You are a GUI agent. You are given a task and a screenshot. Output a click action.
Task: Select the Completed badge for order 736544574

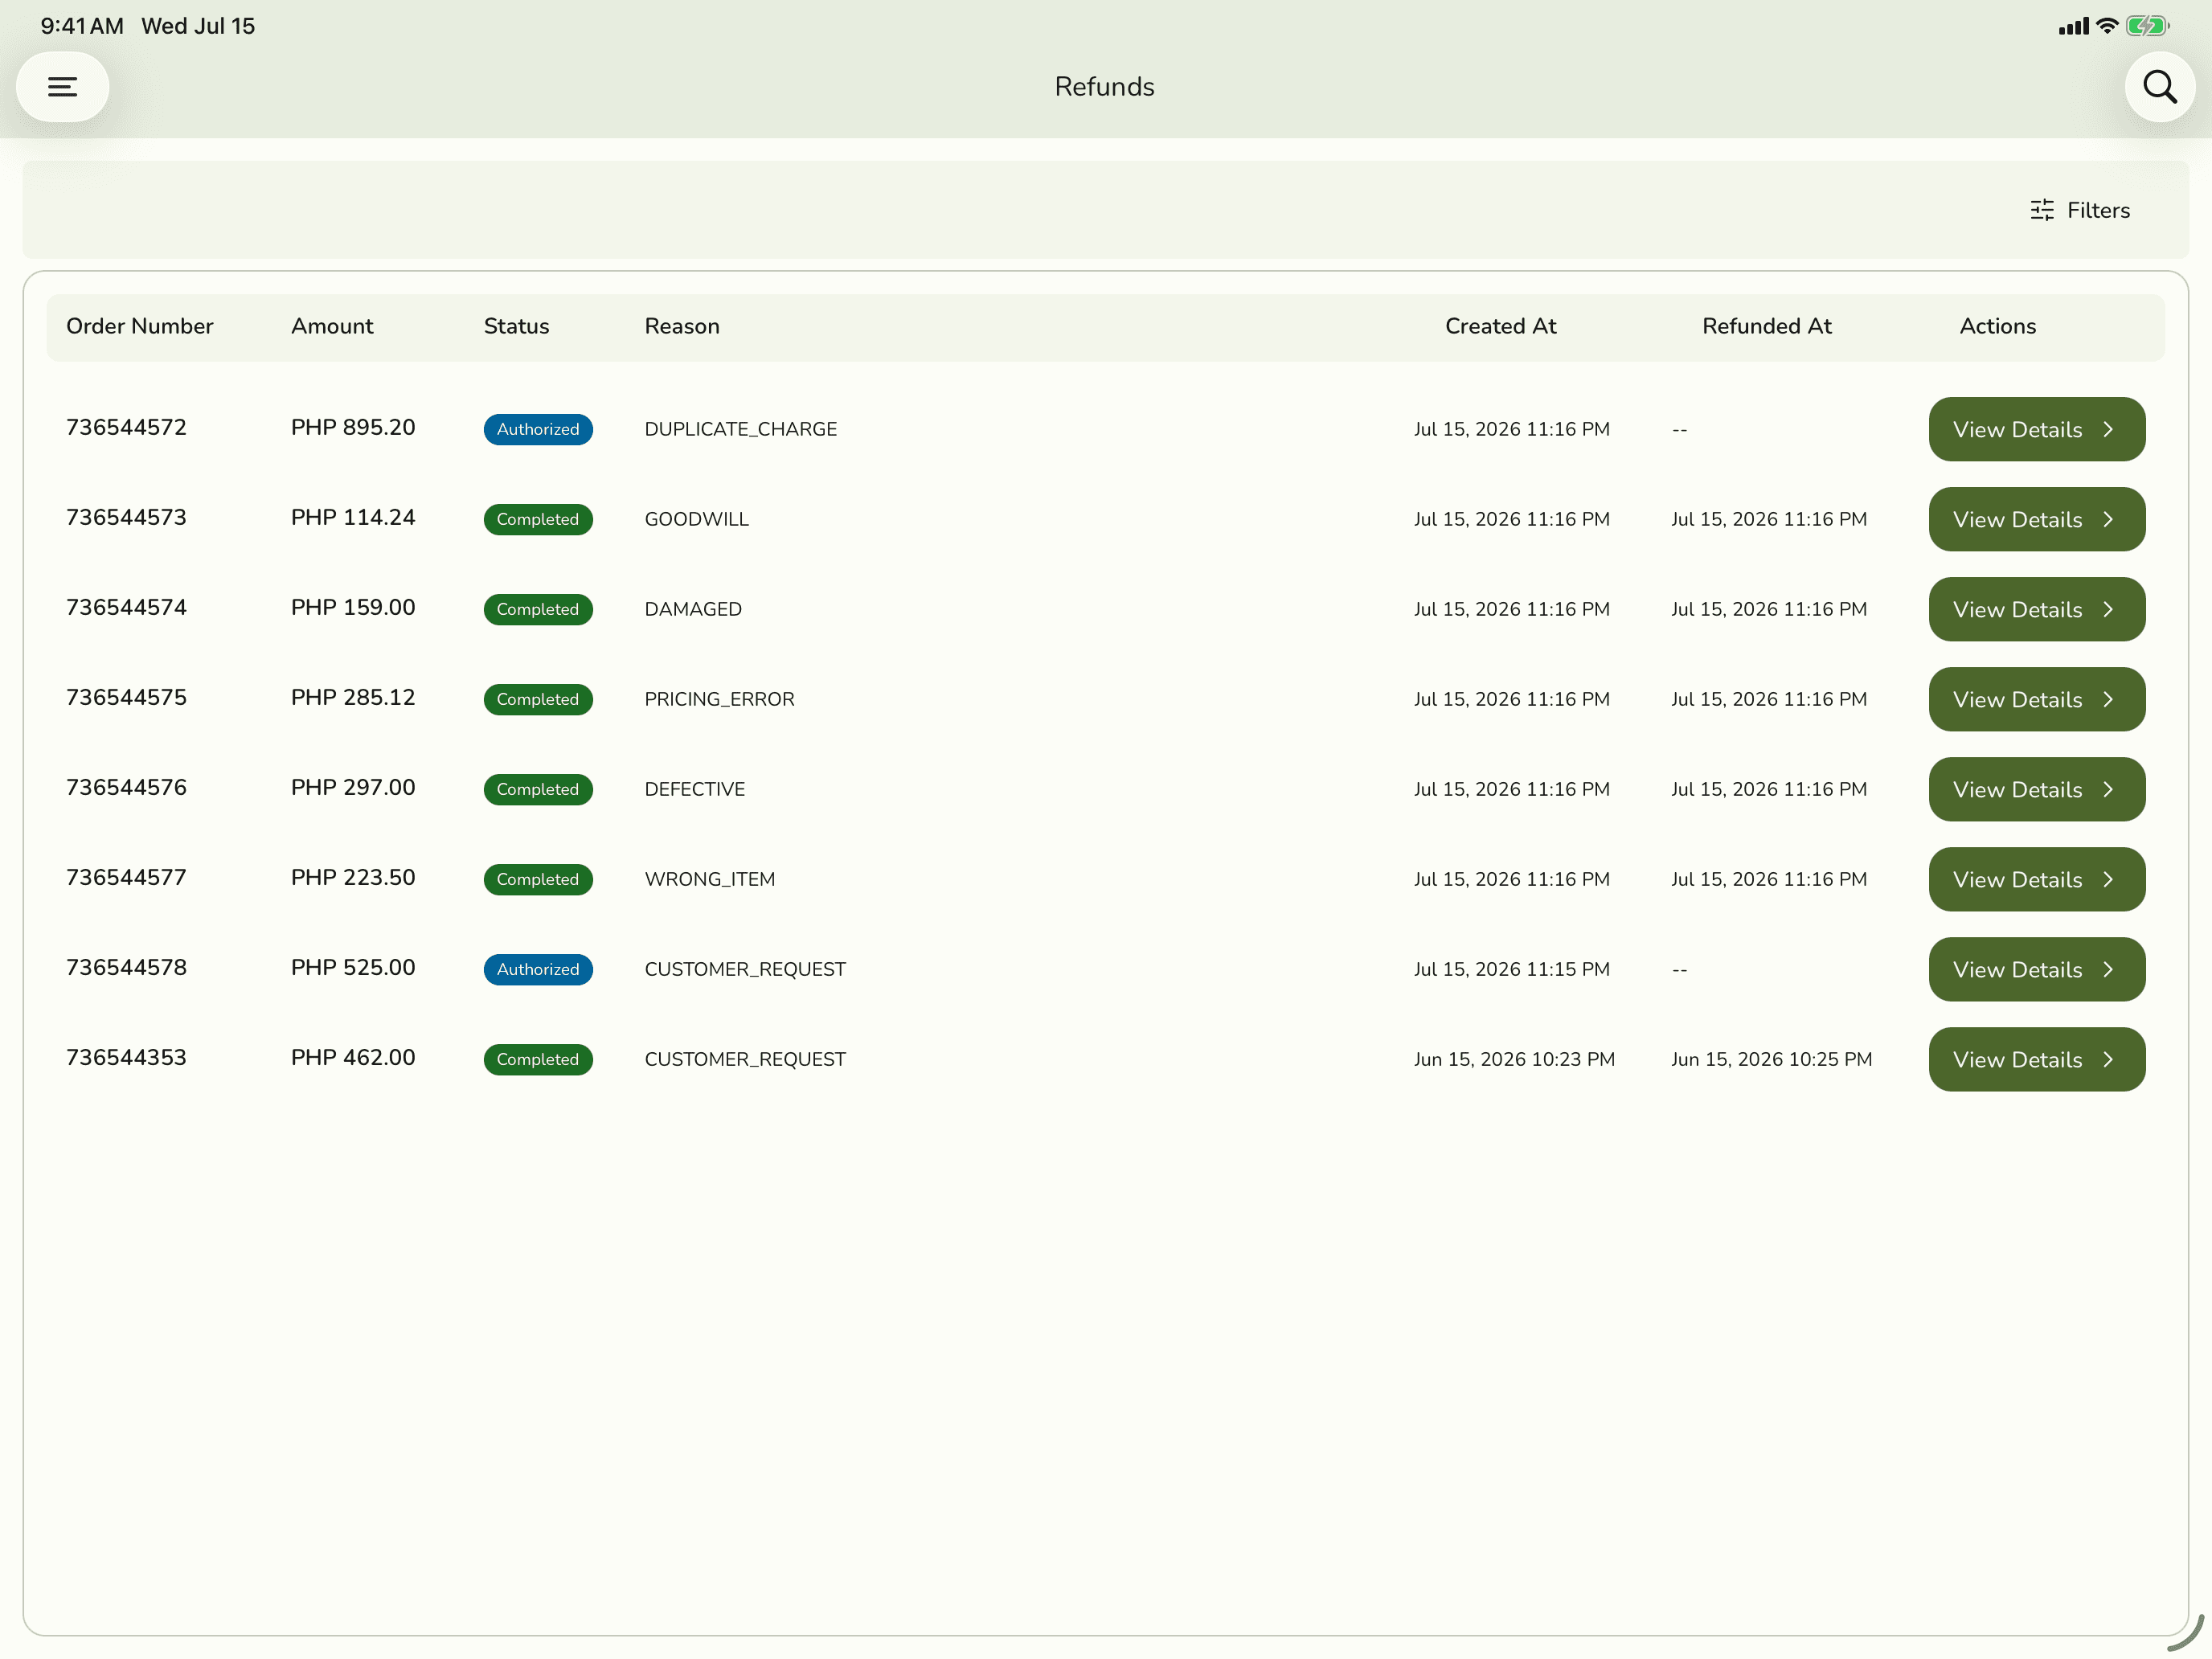coord(538,609)
